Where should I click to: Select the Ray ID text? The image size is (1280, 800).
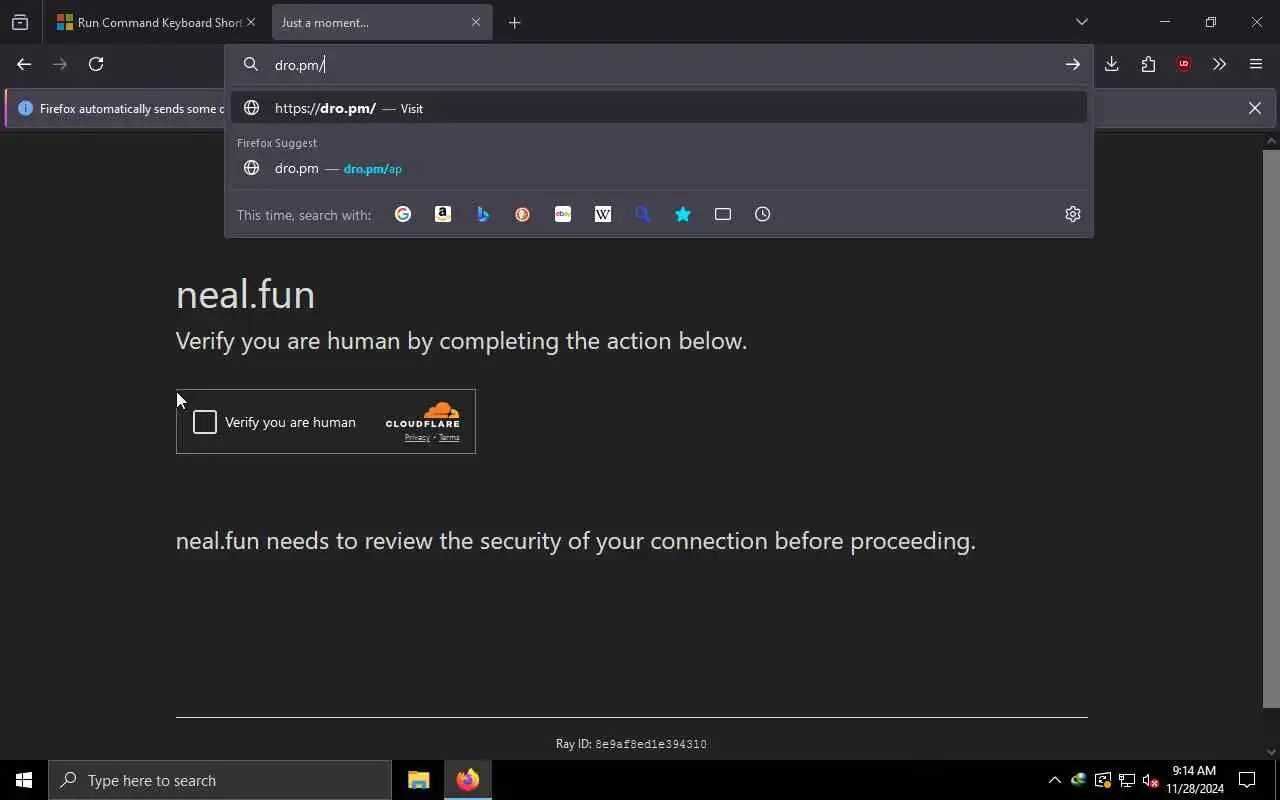tap(631, 744)
